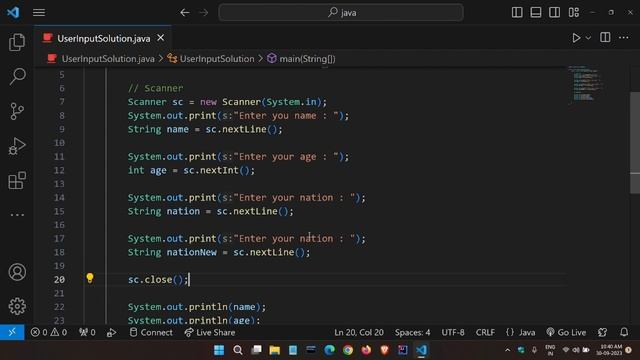Show hidden system tray icons chevron
The image size is (640, 360).
click(x=507, y=350)
